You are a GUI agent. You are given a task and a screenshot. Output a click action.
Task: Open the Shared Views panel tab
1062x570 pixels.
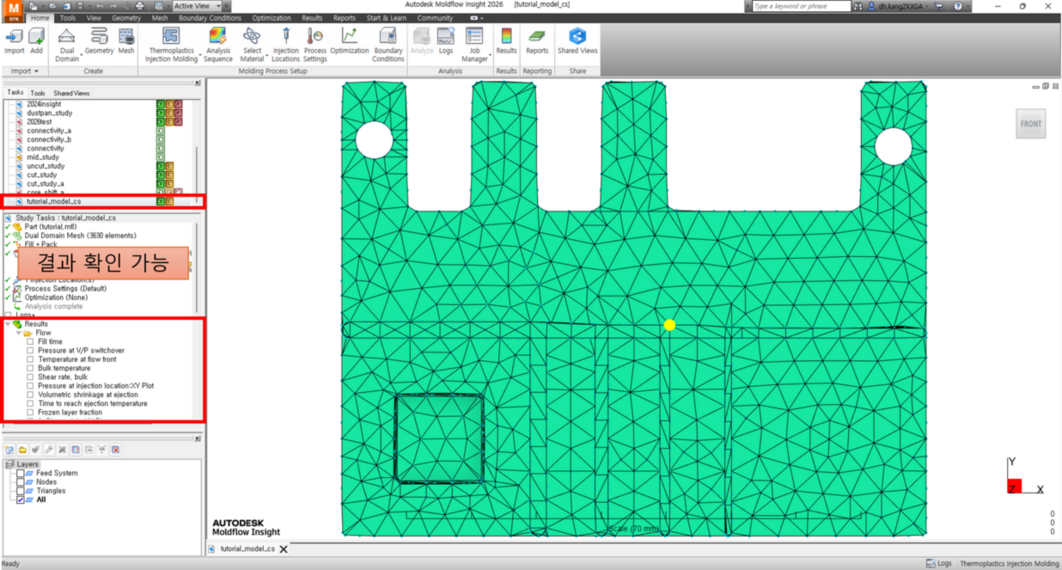tap(71, 93)
